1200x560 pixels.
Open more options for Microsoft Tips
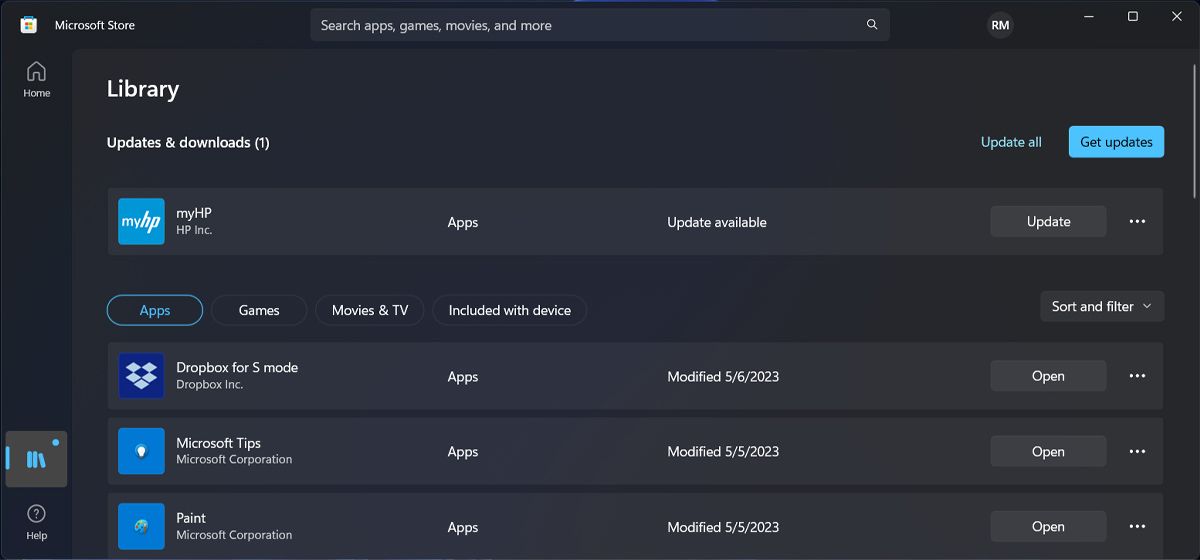[1137, 451]
